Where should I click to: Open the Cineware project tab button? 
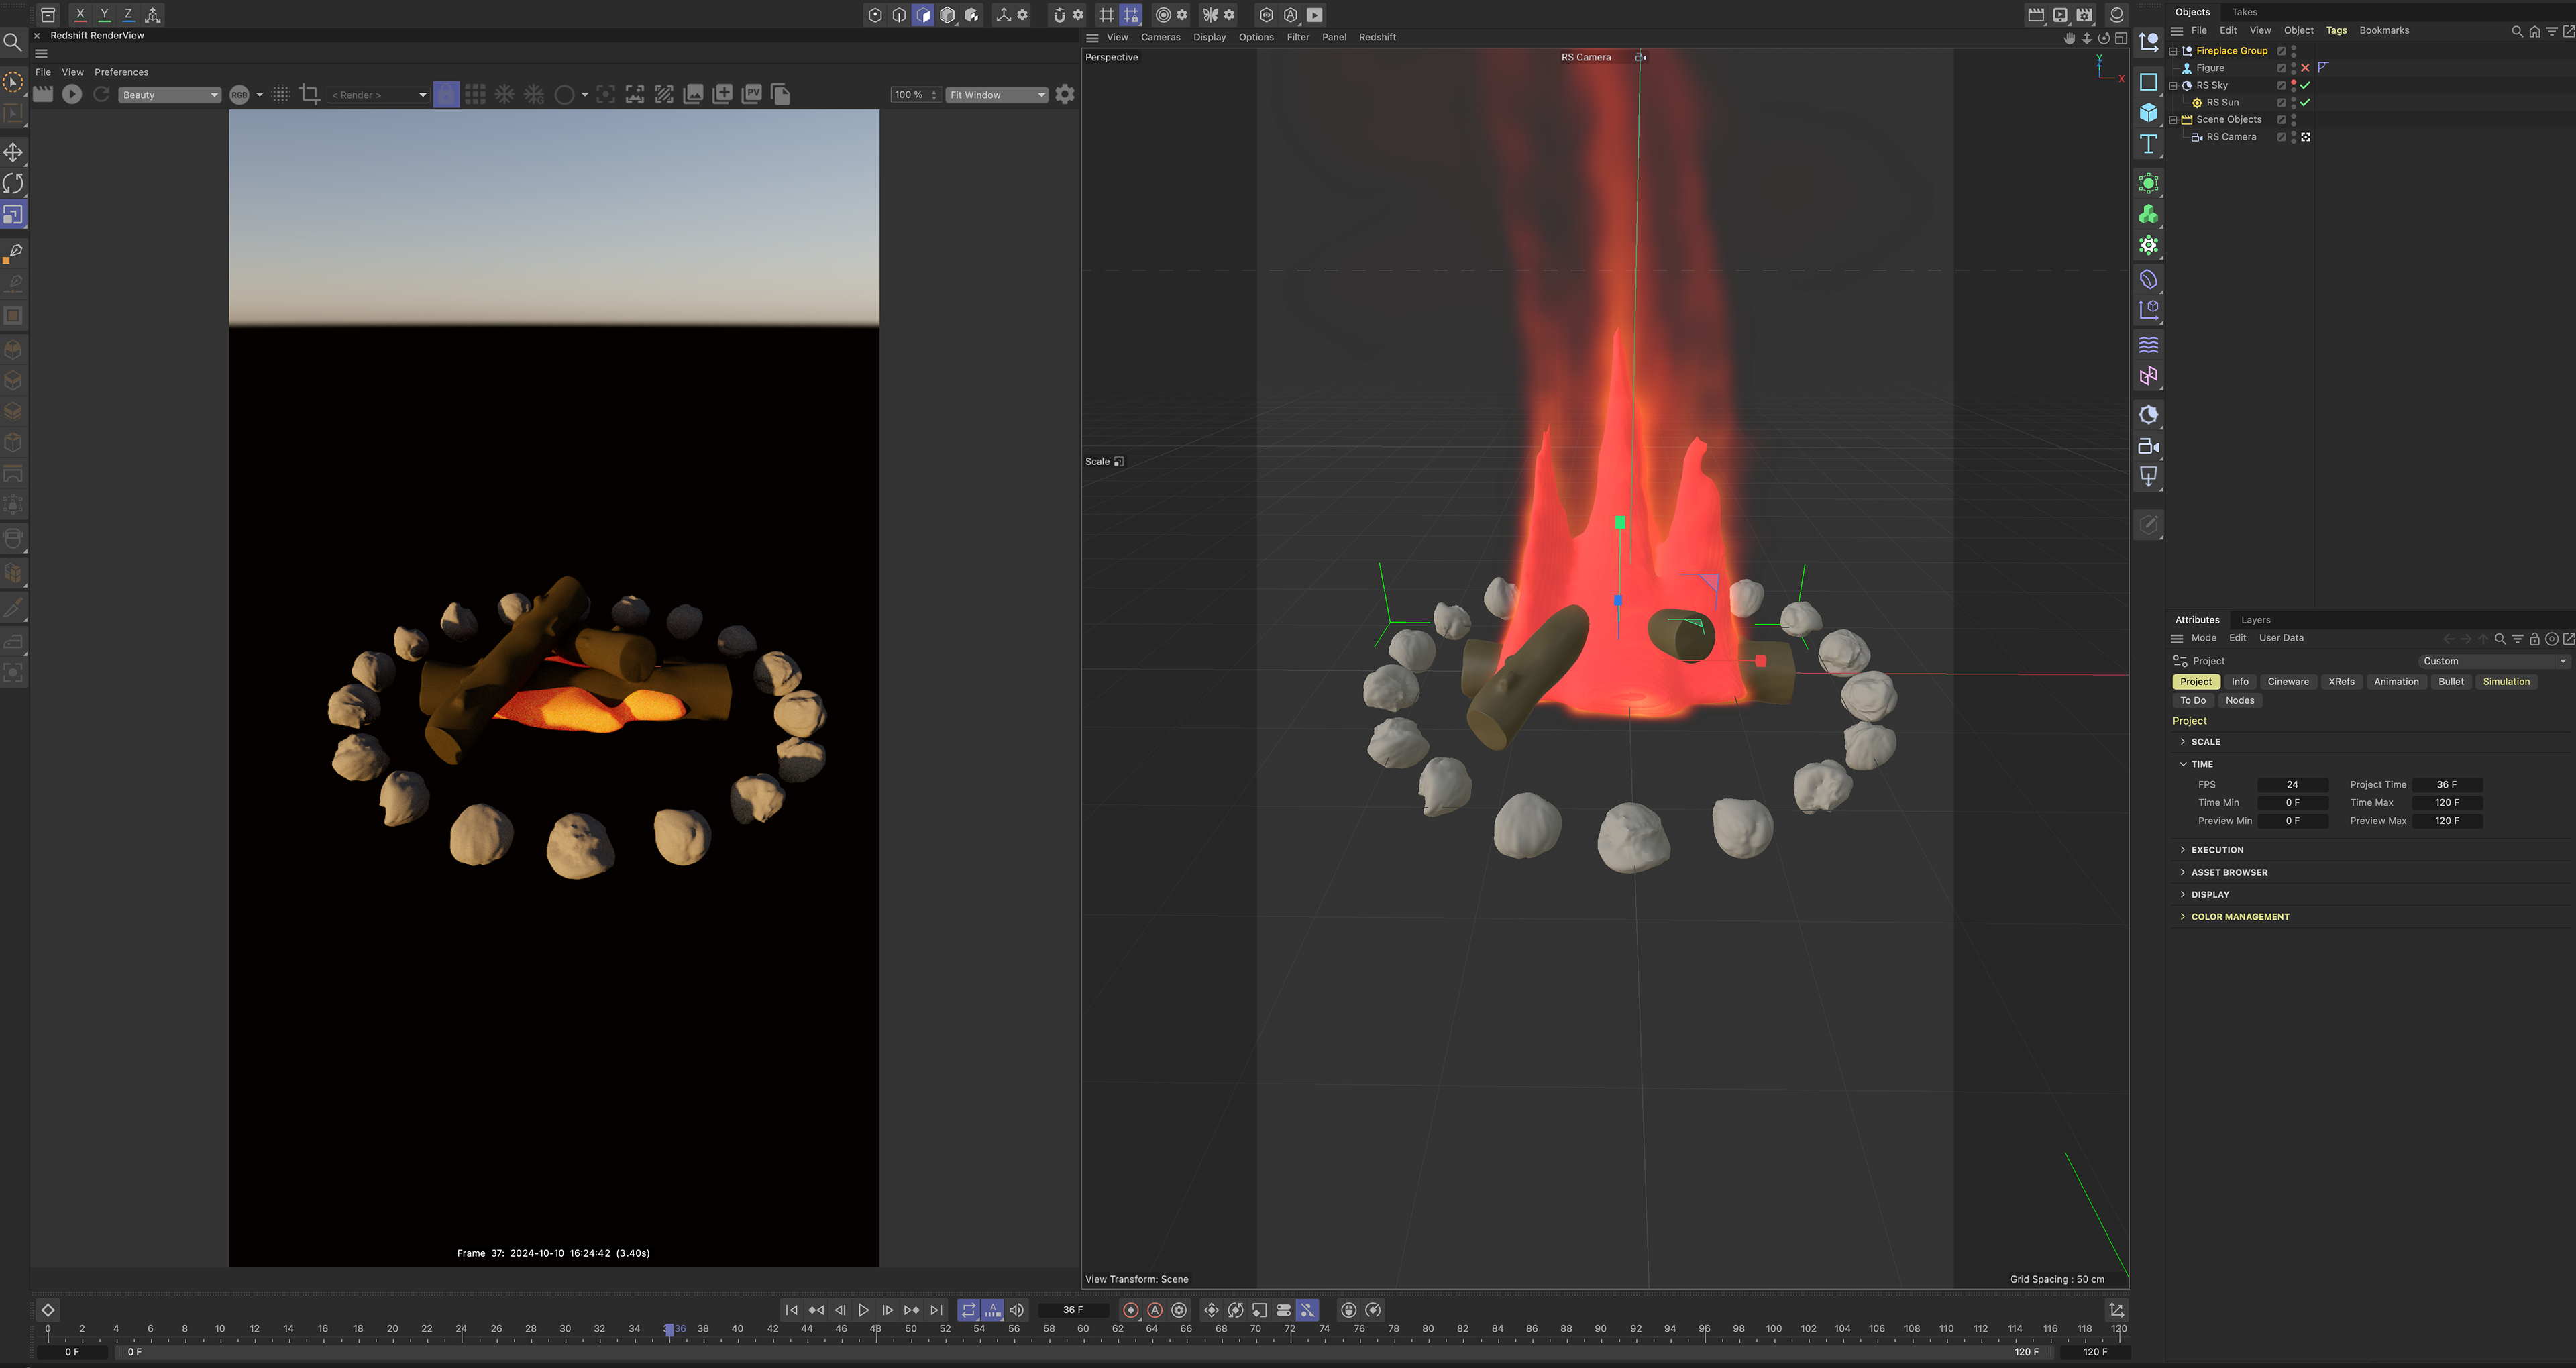[2288, 682]
